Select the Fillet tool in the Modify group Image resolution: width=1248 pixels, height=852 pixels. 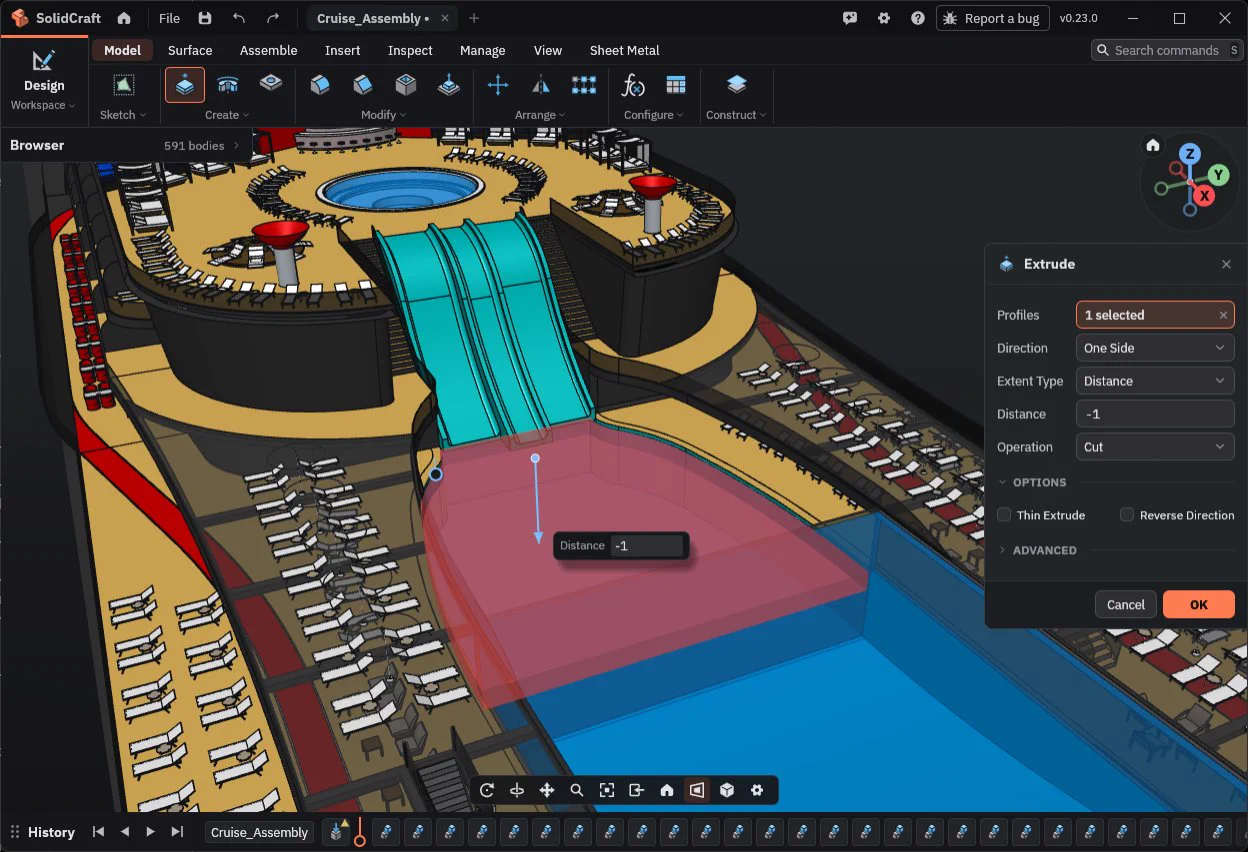tap(320, 85)
